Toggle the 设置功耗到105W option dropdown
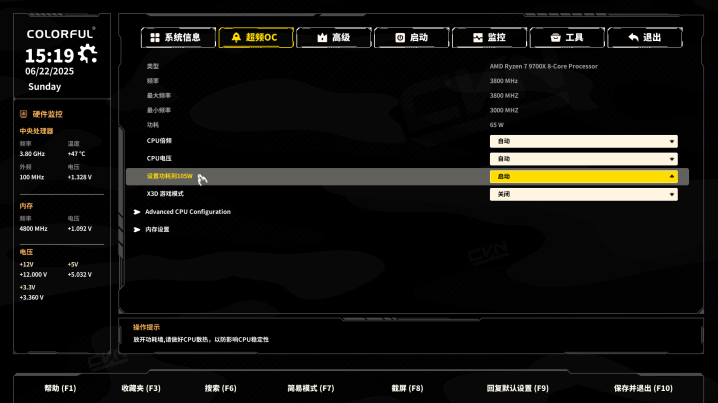 (583, 176)
